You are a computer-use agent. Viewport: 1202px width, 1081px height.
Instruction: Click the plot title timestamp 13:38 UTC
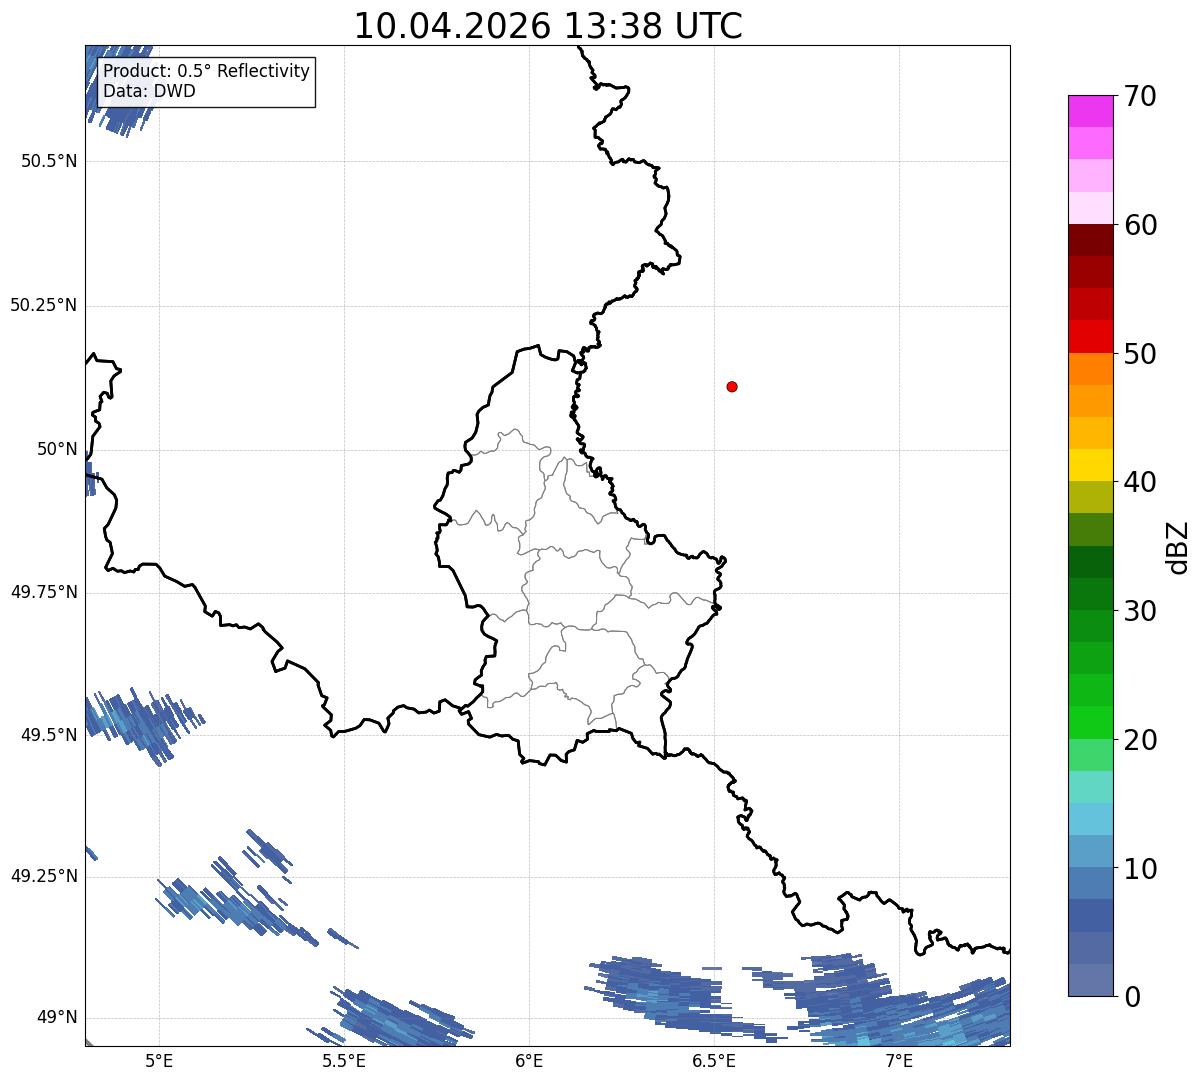653,26
